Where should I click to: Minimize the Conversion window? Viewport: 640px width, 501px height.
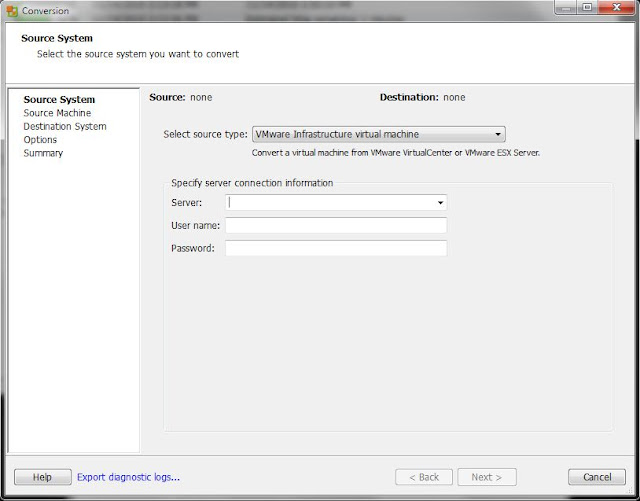click(x=565, y=8)
